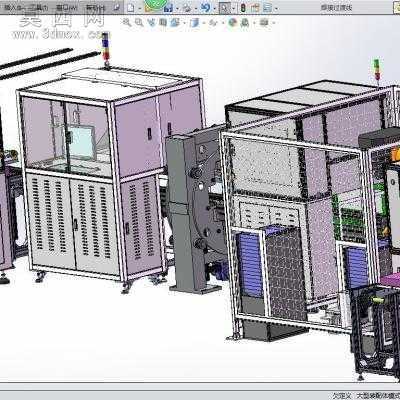Click the file properties icon
Image resolution: width=400 pixels, height=400 pixels.
(255, 8)
